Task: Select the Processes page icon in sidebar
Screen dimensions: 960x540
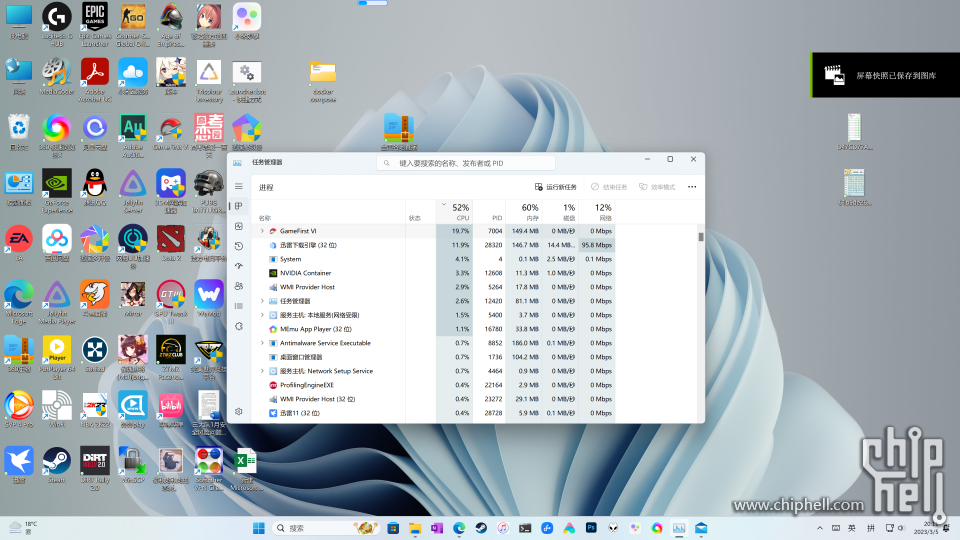Action: (x=239, y=206)
